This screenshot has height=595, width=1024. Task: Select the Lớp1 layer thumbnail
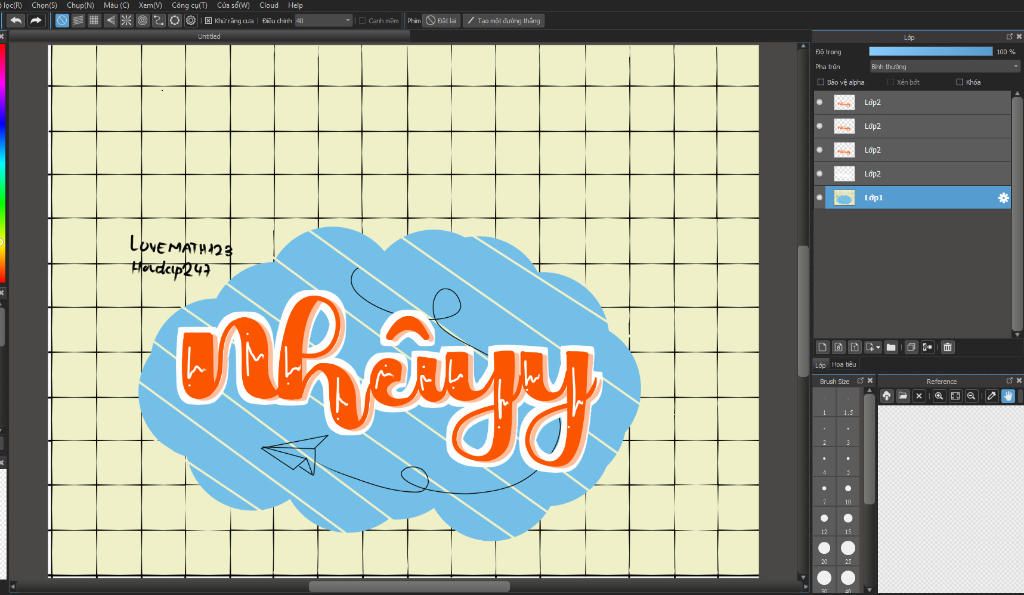point(844,197)
